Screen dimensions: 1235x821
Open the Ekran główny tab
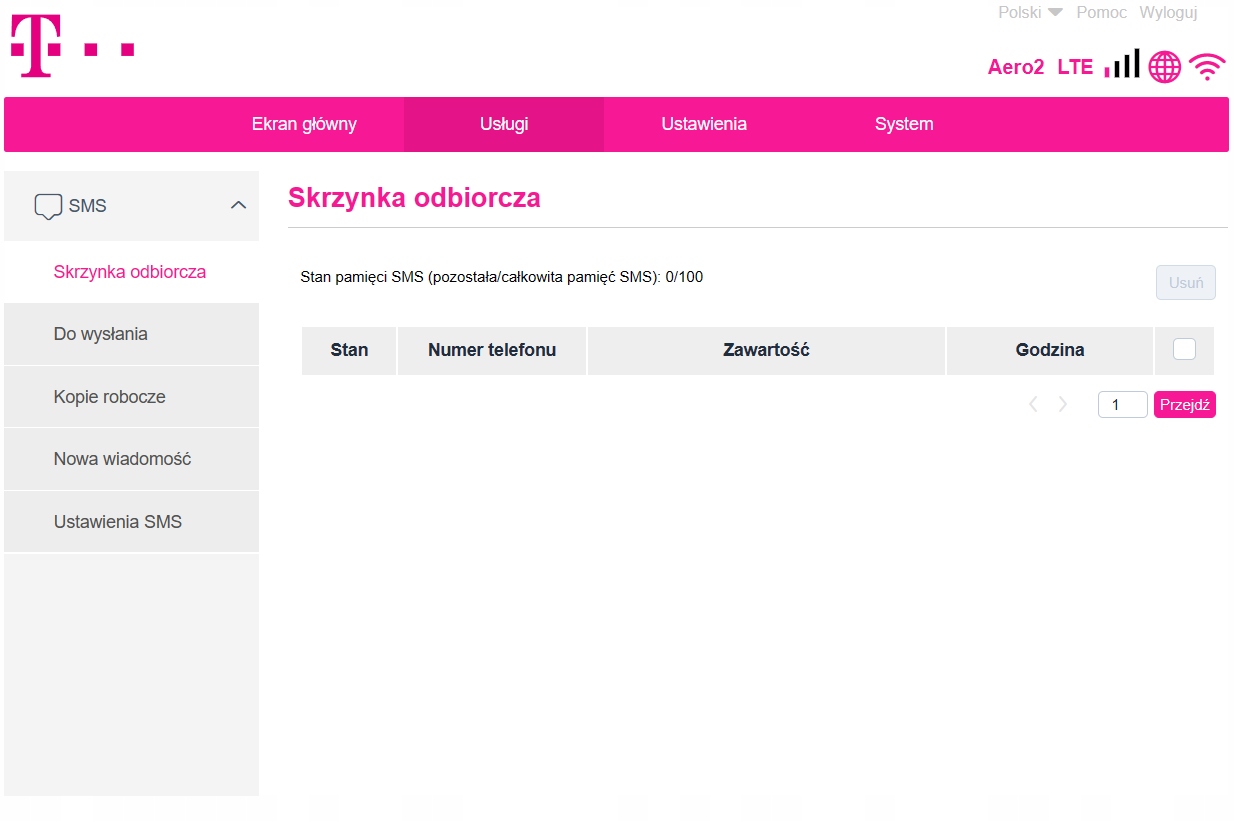pos(304,124)
